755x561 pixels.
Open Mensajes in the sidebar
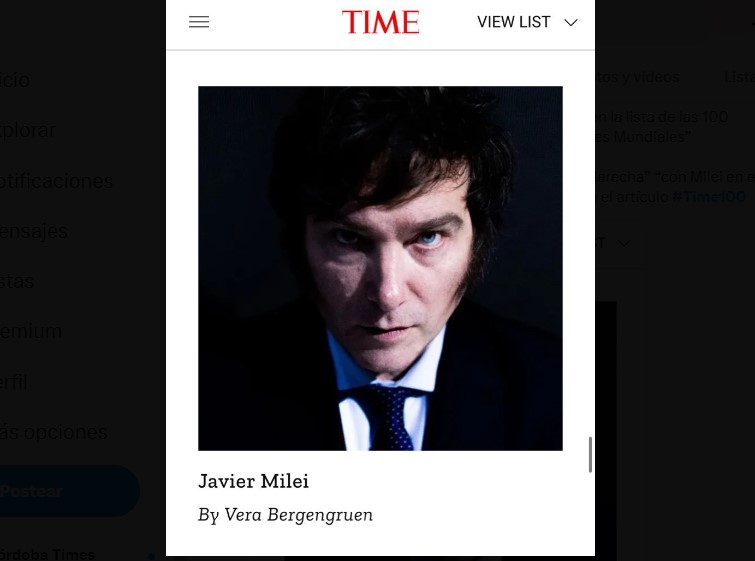(x=34, y=232)
